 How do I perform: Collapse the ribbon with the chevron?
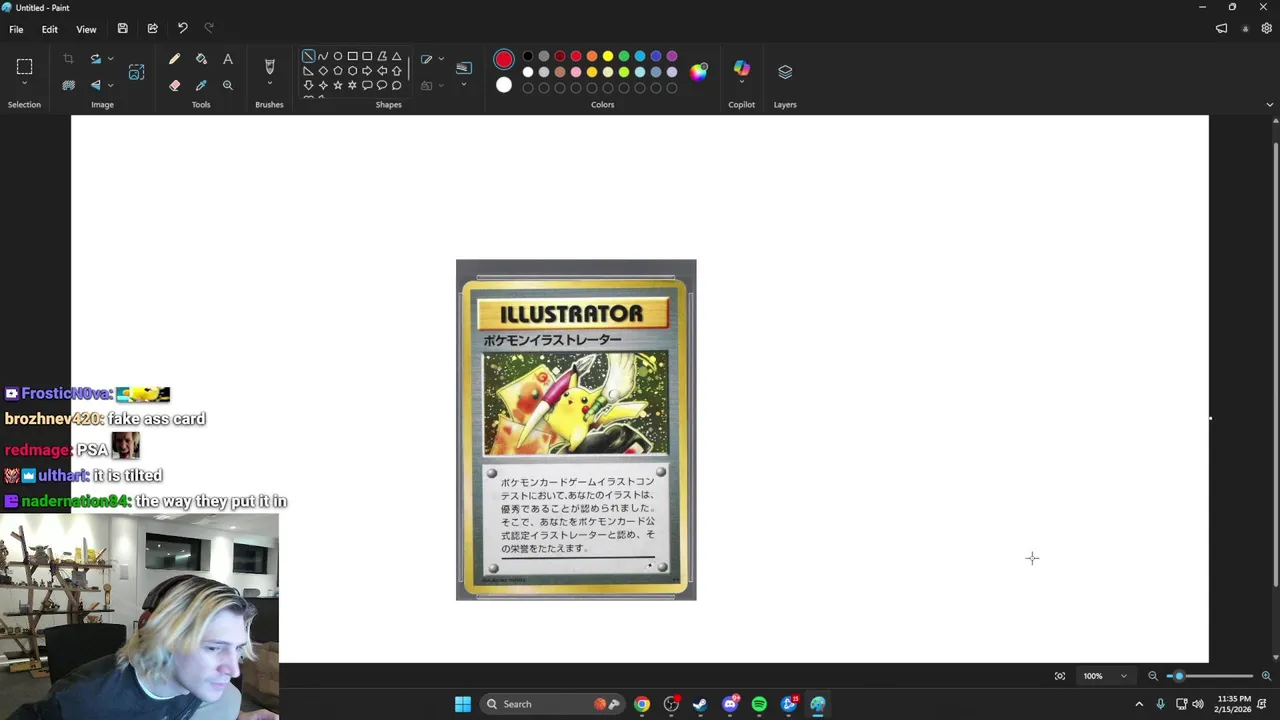[x=1270, y=104]
